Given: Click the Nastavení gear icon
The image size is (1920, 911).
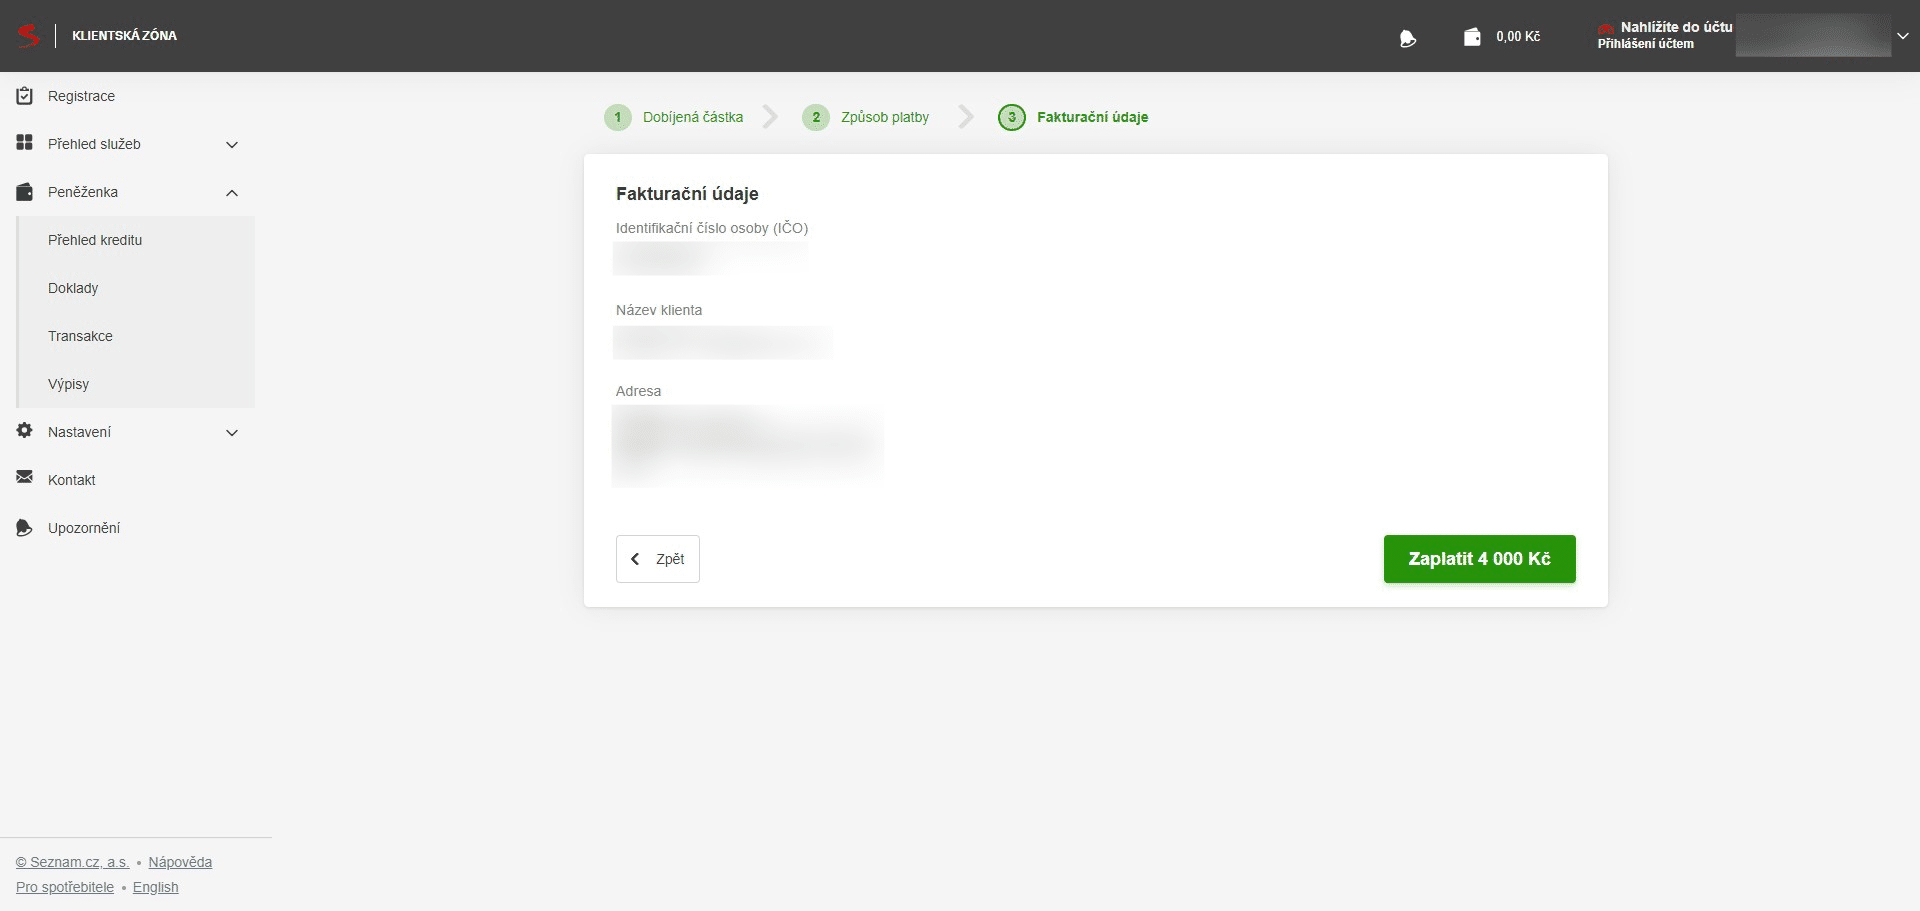Looking at the screenshot, I should pyautogui.click(x=25, y=431).
